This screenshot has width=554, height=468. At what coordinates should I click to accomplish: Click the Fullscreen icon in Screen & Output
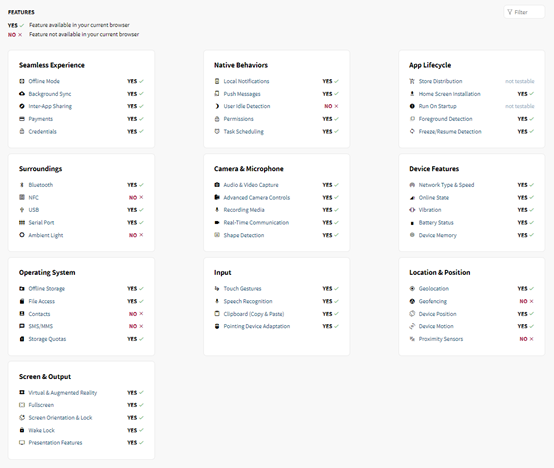(x=22, y=405)
